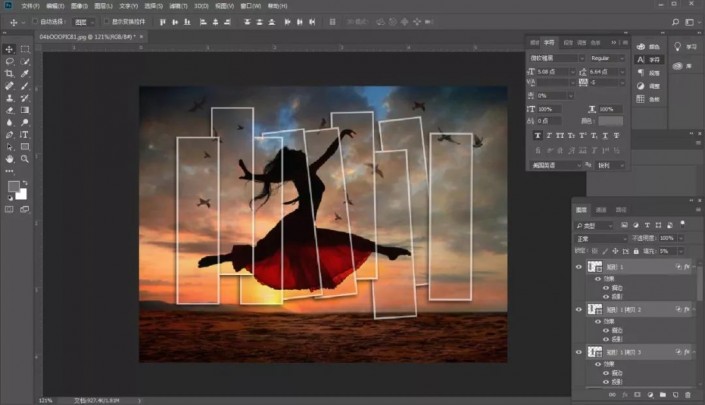The image size is (705, 405).
Task: Select the Move tool
Action: (x=9, y=49)
